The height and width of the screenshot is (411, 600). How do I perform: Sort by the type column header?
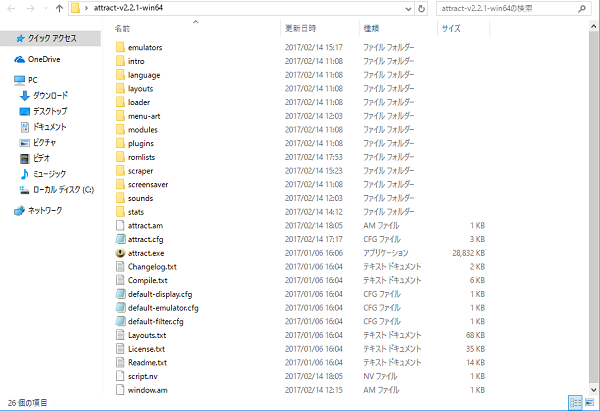click(x=371, y=28)
